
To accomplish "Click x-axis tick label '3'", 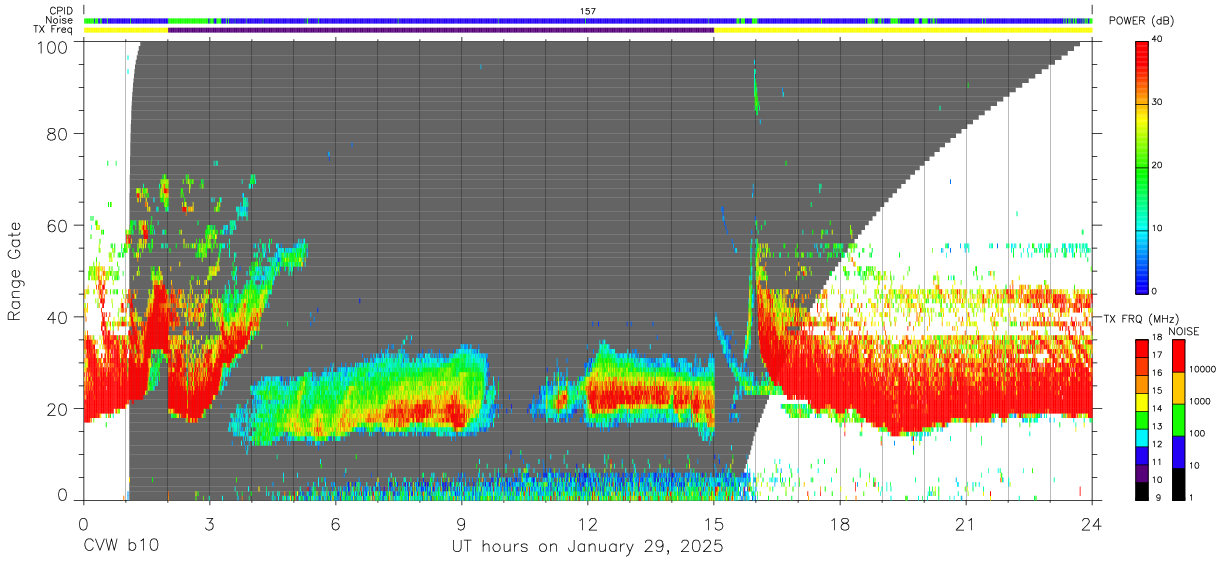I will tap(209, 525).
